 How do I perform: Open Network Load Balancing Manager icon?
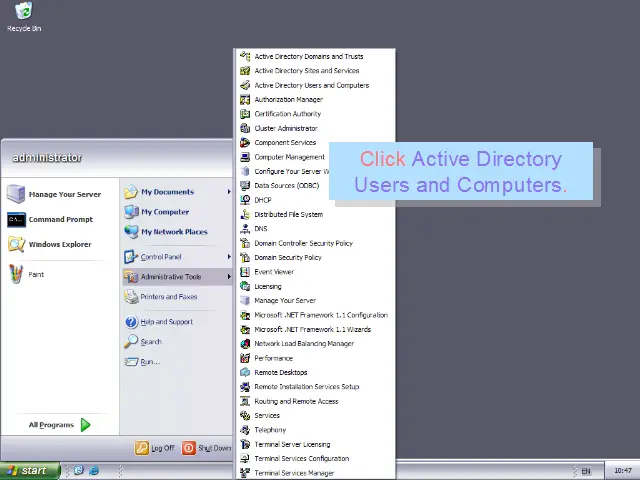pos(245,344)
